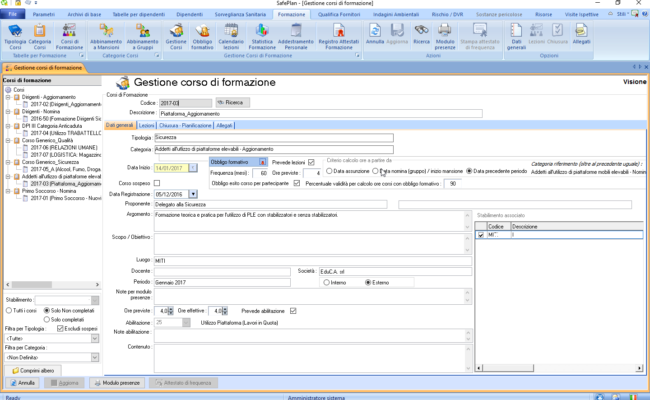The height and width of the screenshot is (400, 650).
Task: Select Interno radio button
Action: pos(327,282)
